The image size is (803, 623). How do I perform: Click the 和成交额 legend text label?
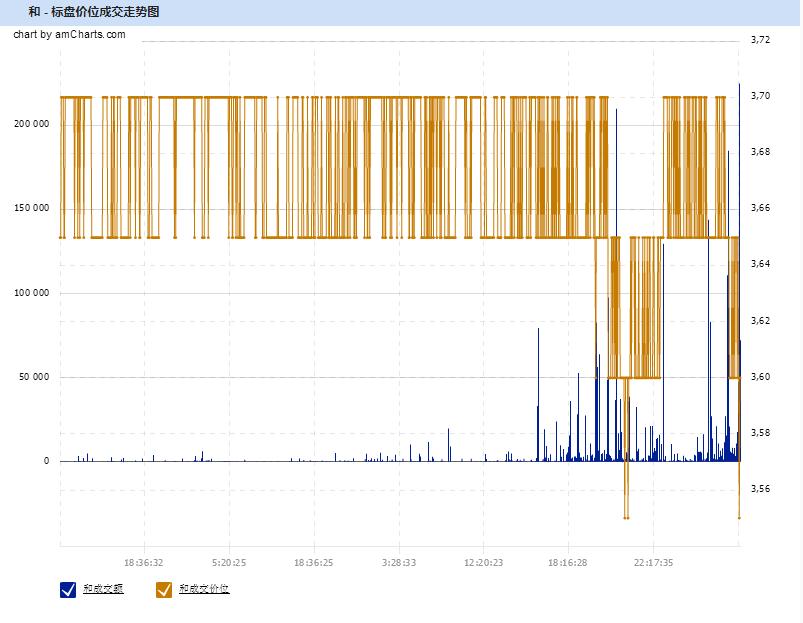pyautogui.click(x=103, y=589)
